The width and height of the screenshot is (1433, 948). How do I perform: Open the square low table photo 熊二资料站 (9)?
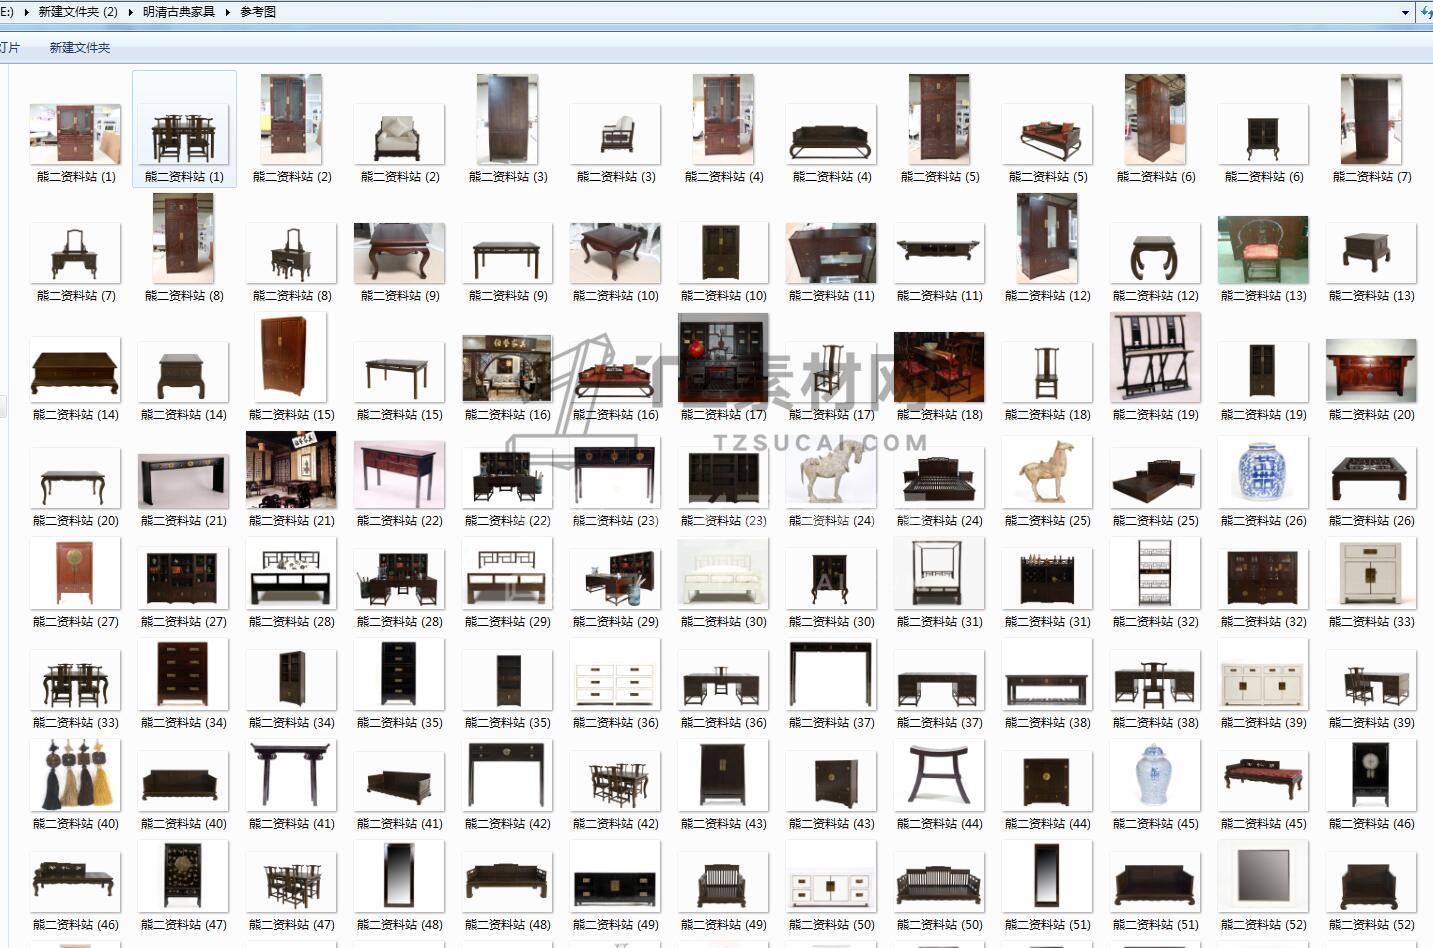[x=399, y=253]
